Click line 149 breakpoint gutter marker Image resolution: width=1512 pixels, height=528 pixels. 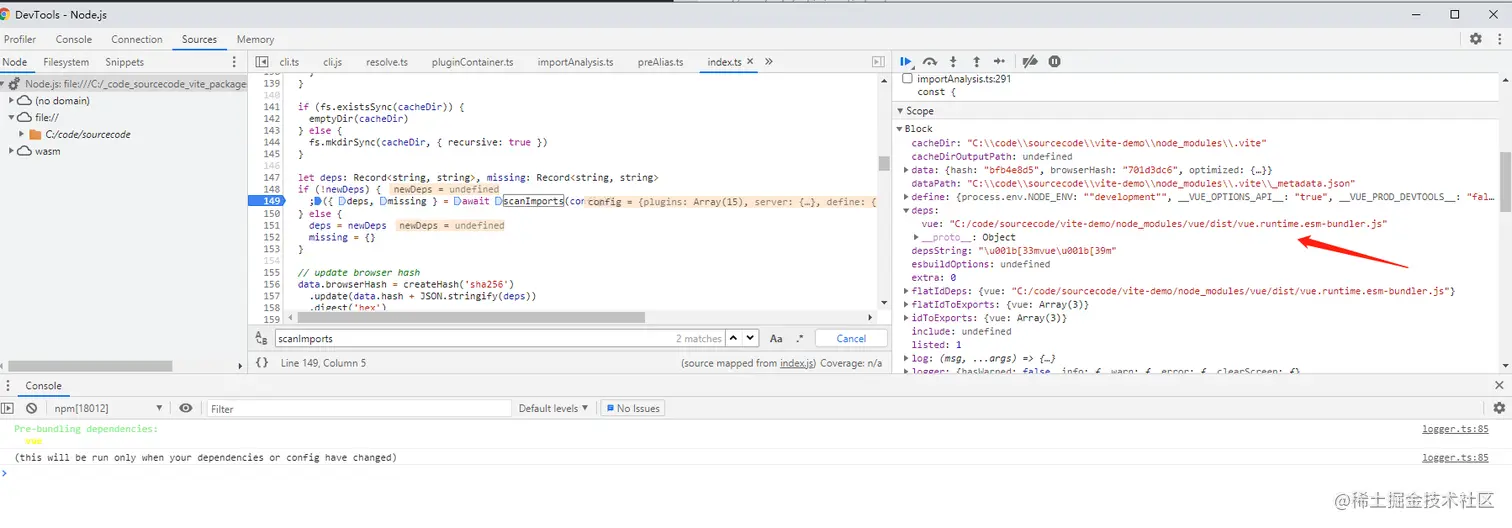pos(269,201)
